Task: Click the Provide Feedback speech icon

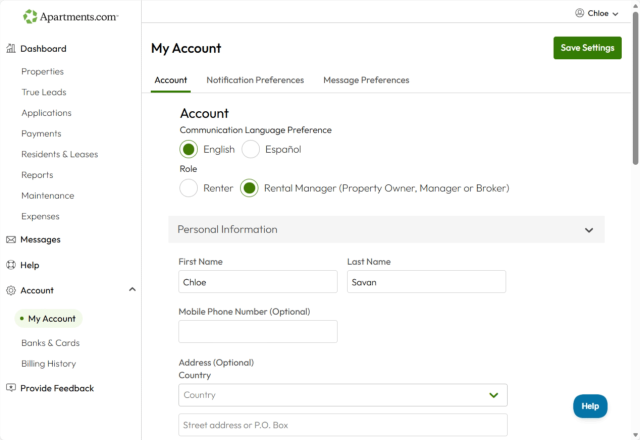Action: 11,388
